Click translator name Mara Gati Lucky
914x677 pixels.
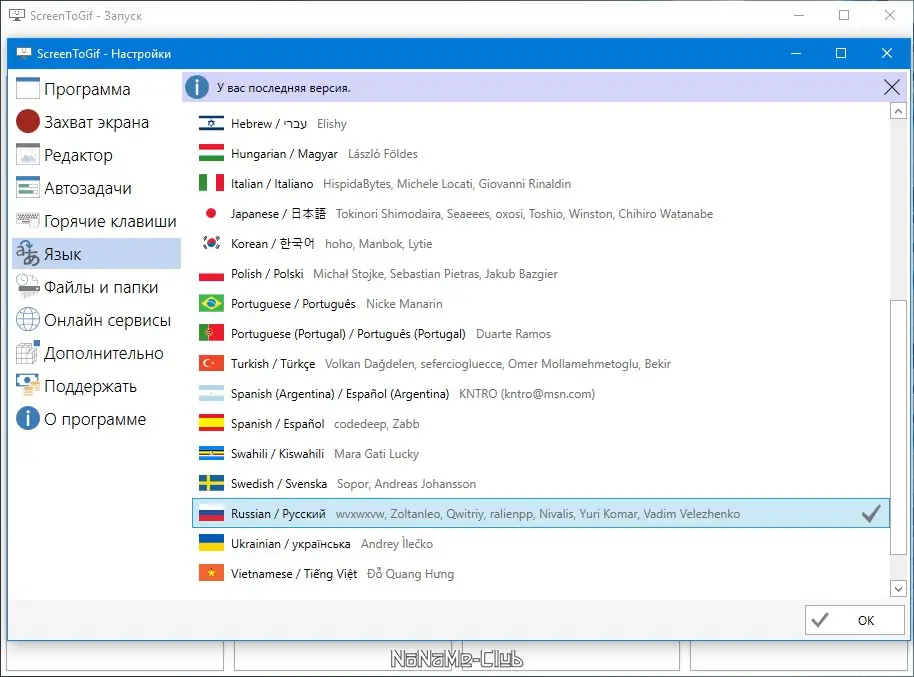click(377, 454)
